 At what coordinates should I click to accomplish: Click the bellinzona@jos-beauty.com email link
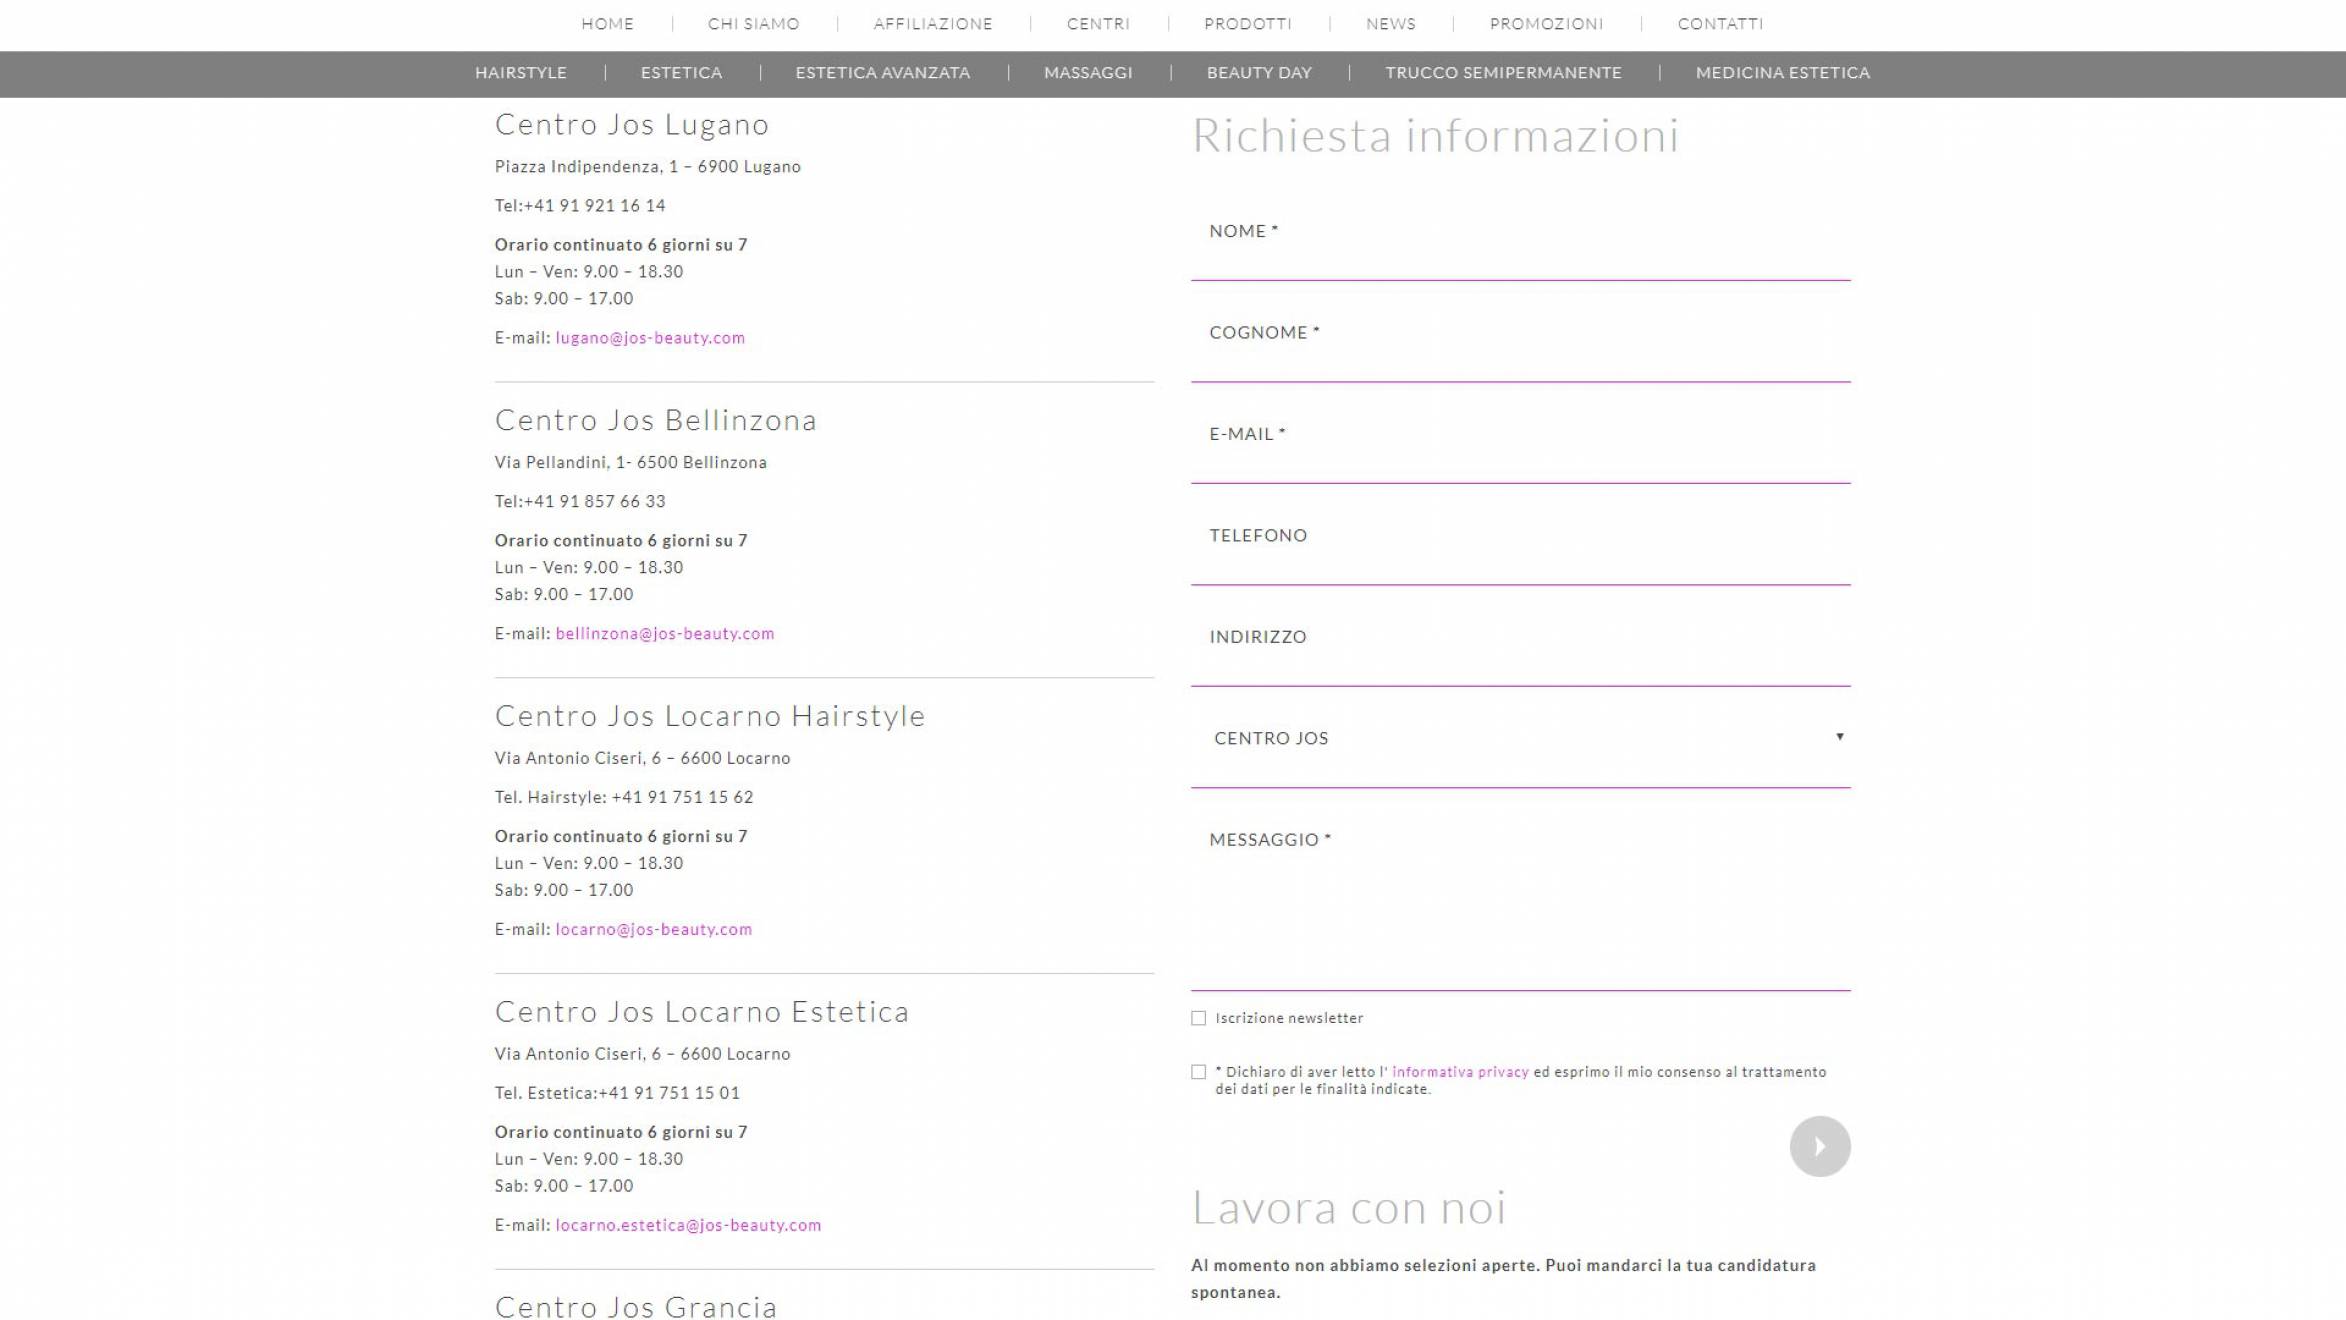[x=665, y=634]
